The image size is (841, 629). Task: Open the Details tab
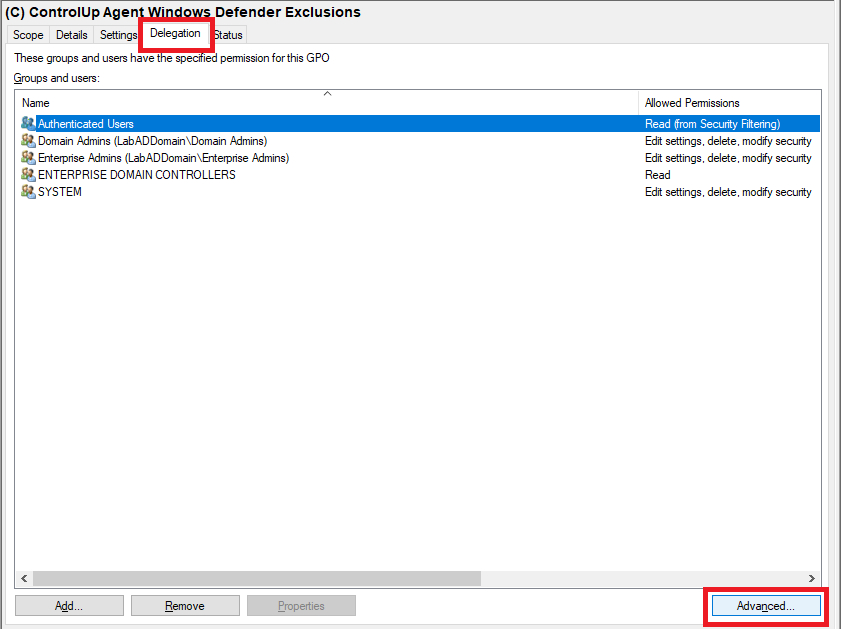pyautogui.click(x=72, y=35)
